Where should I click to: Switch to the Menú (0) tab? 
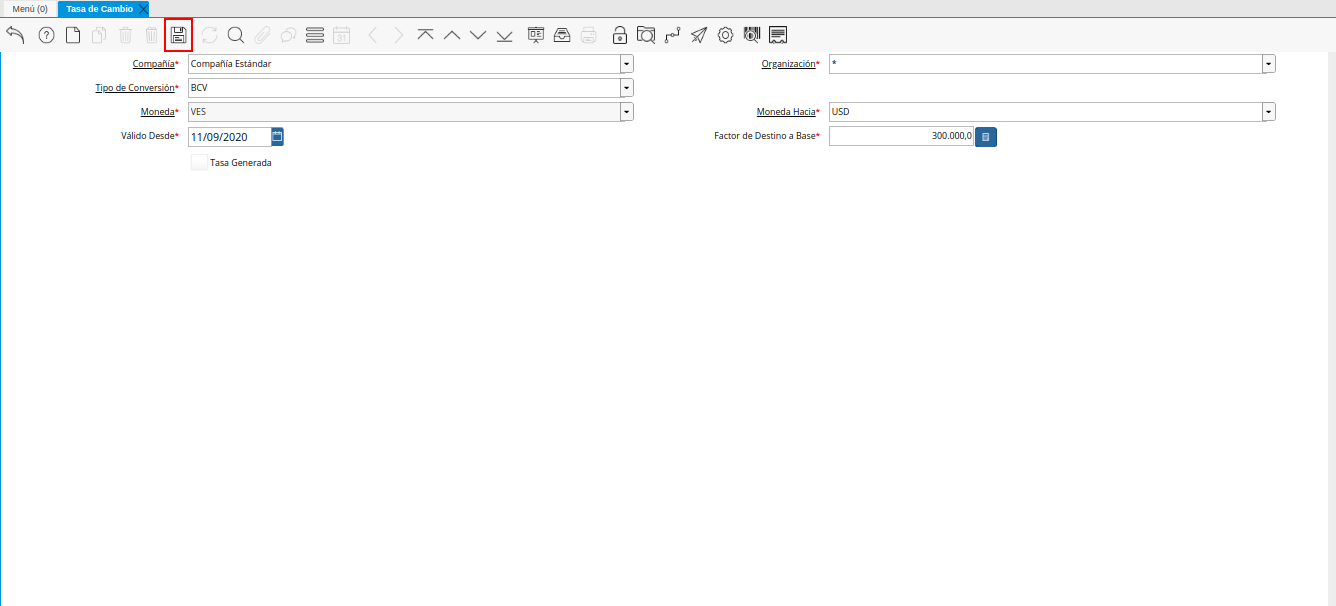click(30, 9)
